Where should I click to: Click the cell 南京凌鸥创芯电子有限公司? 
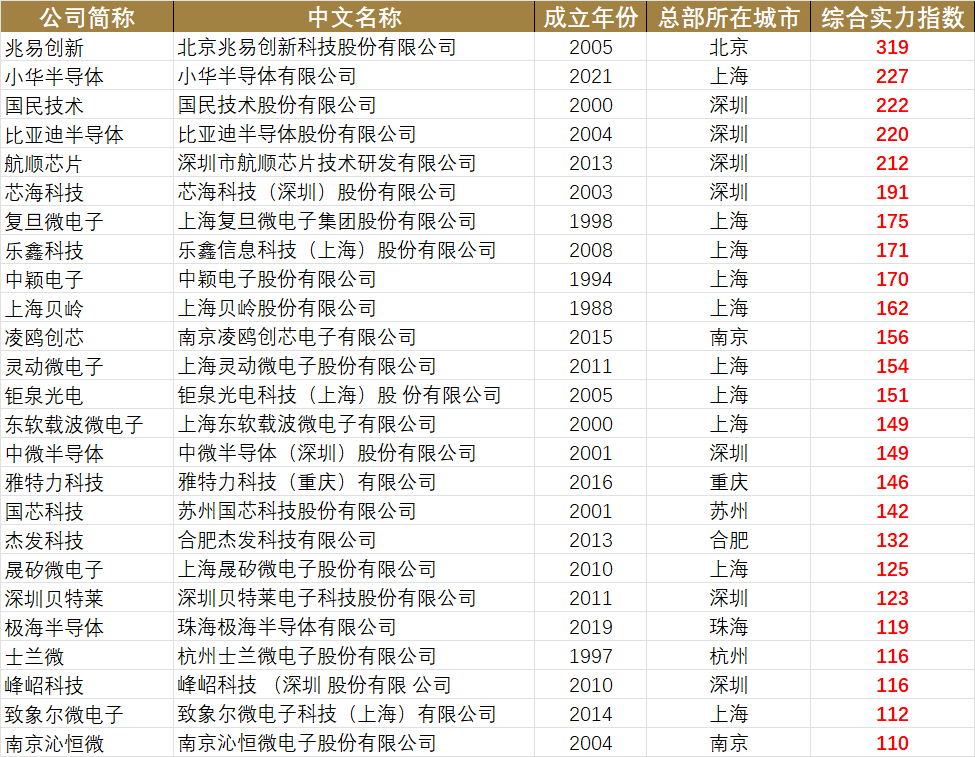[354, 337]
